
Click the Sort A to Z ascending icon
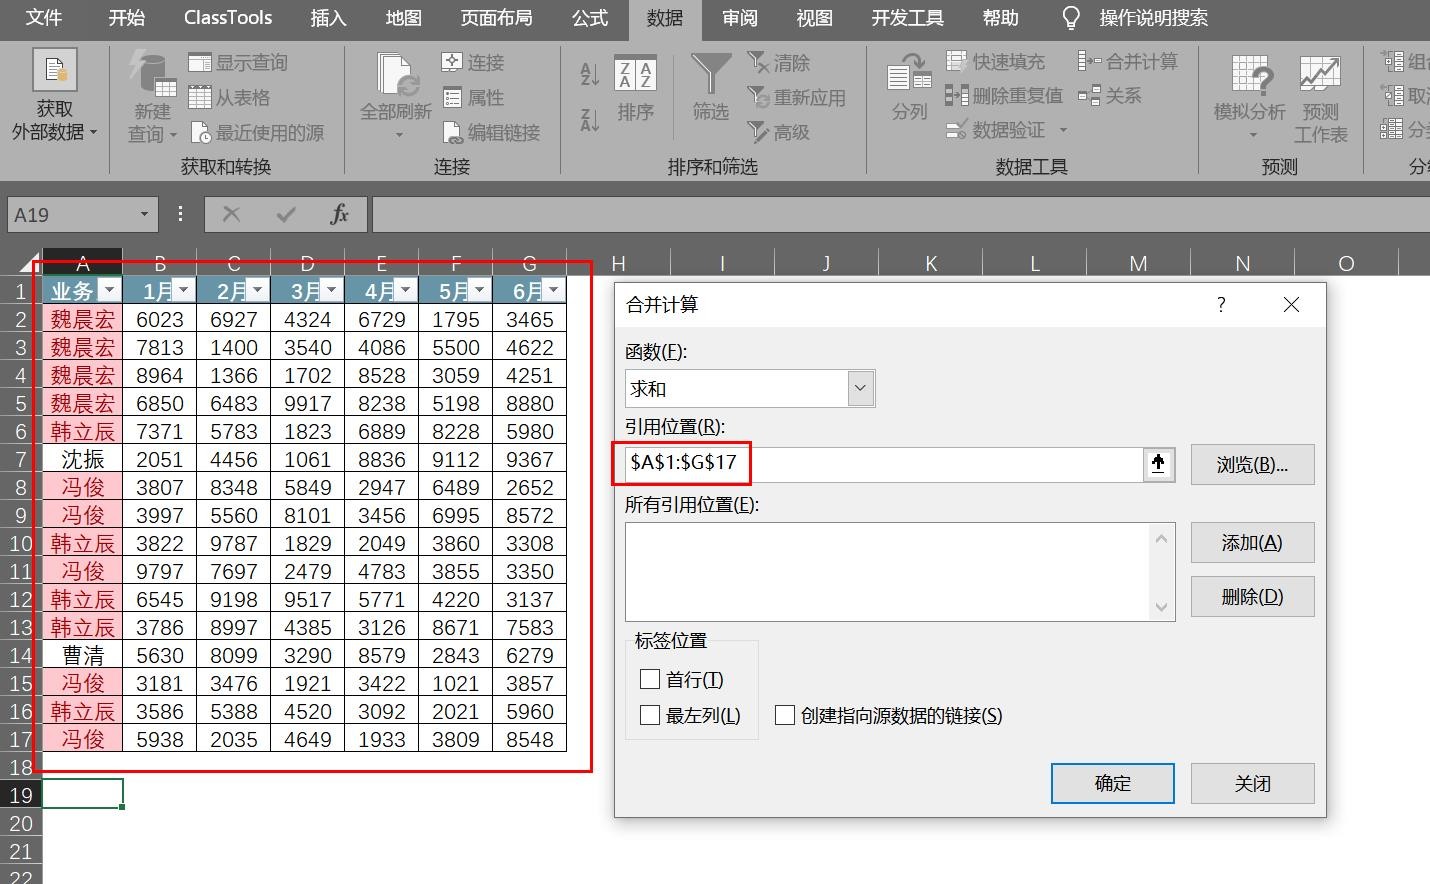point(590,74)
